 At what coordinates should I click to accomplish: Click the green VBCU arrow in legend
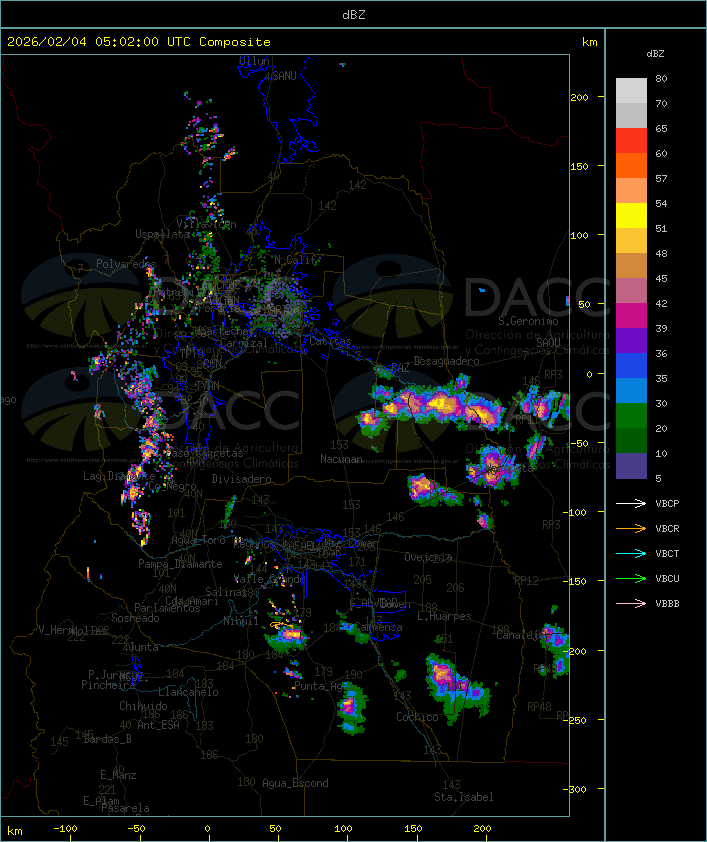631,578
